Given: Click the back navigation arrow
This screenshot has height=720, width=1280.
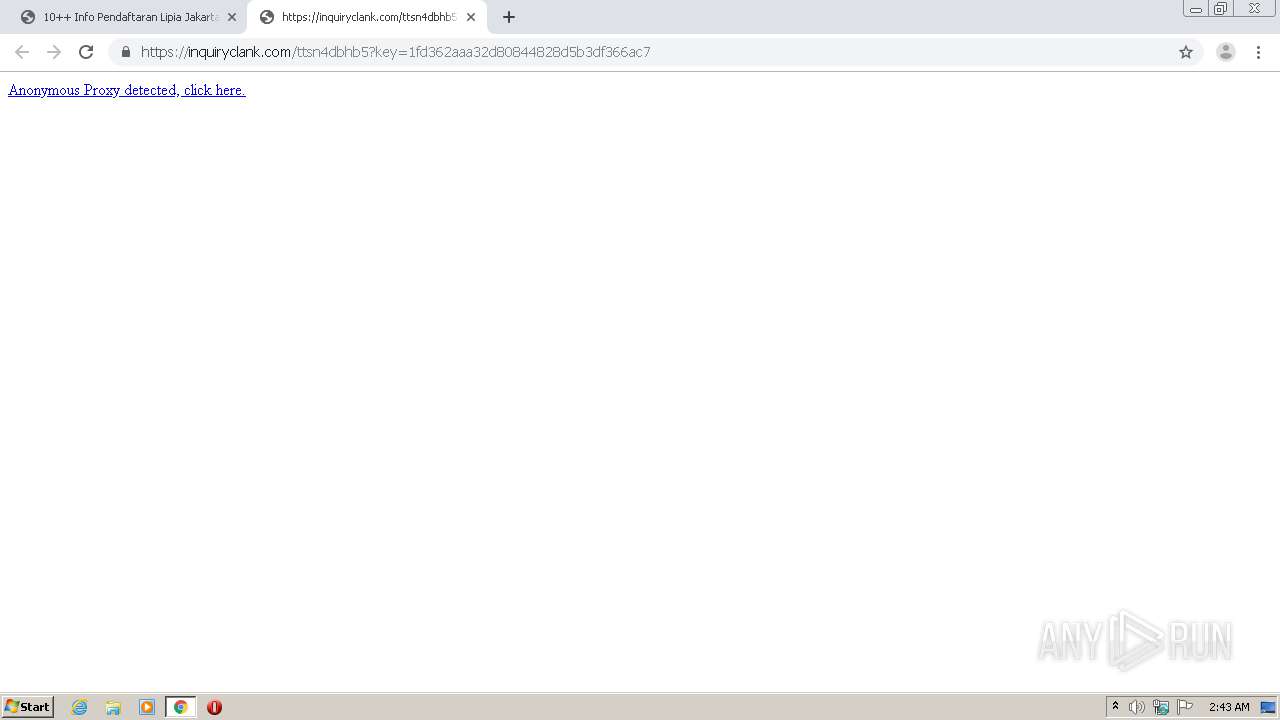Looking at the screenshot, I should (x=22, y=52).
